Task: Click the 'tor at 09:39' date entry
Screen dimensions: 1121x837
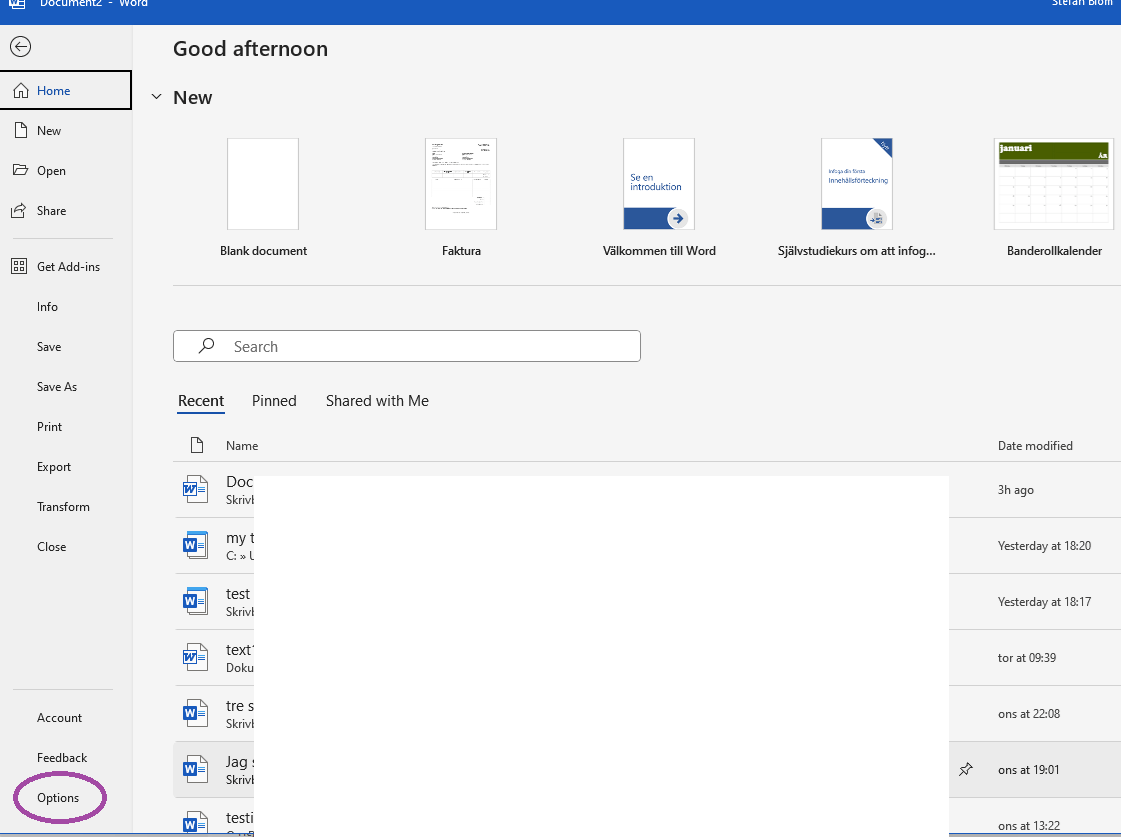Action: click(1027, 658)
